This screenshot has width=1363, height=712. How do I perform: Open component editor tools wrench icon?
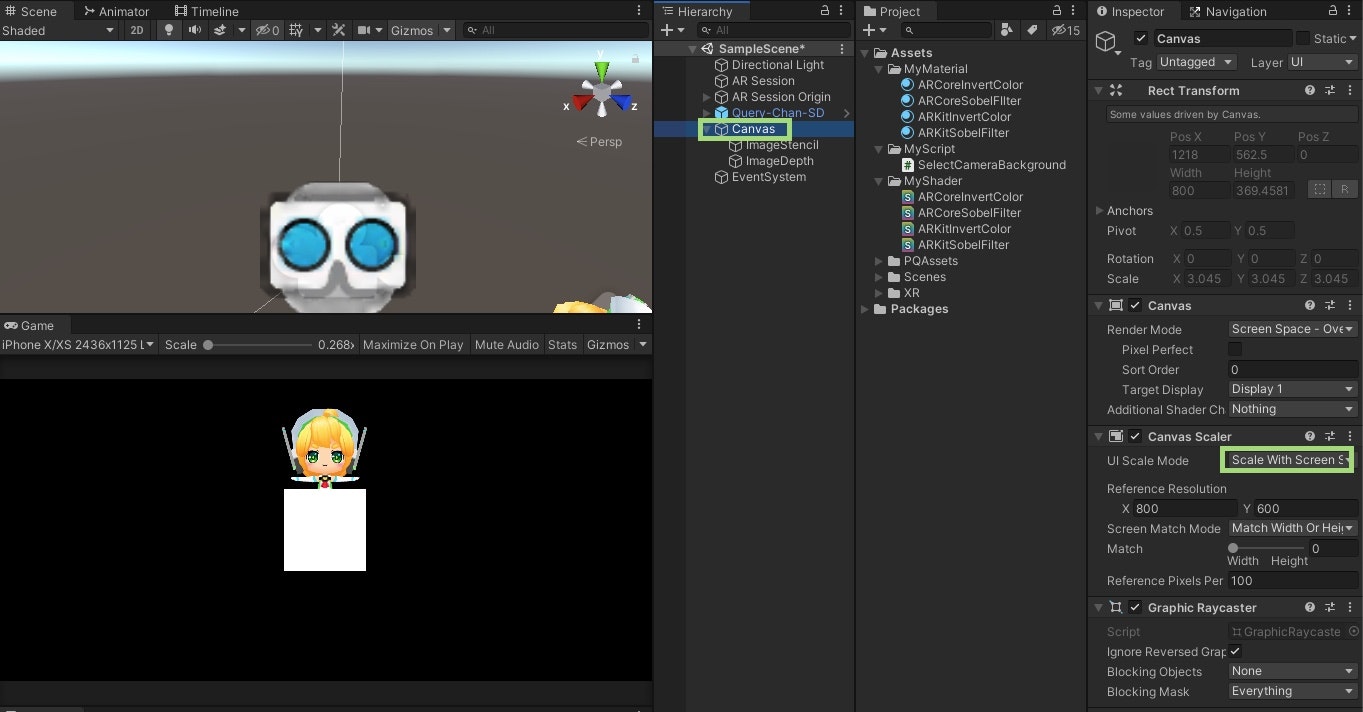tap(339, 31)
